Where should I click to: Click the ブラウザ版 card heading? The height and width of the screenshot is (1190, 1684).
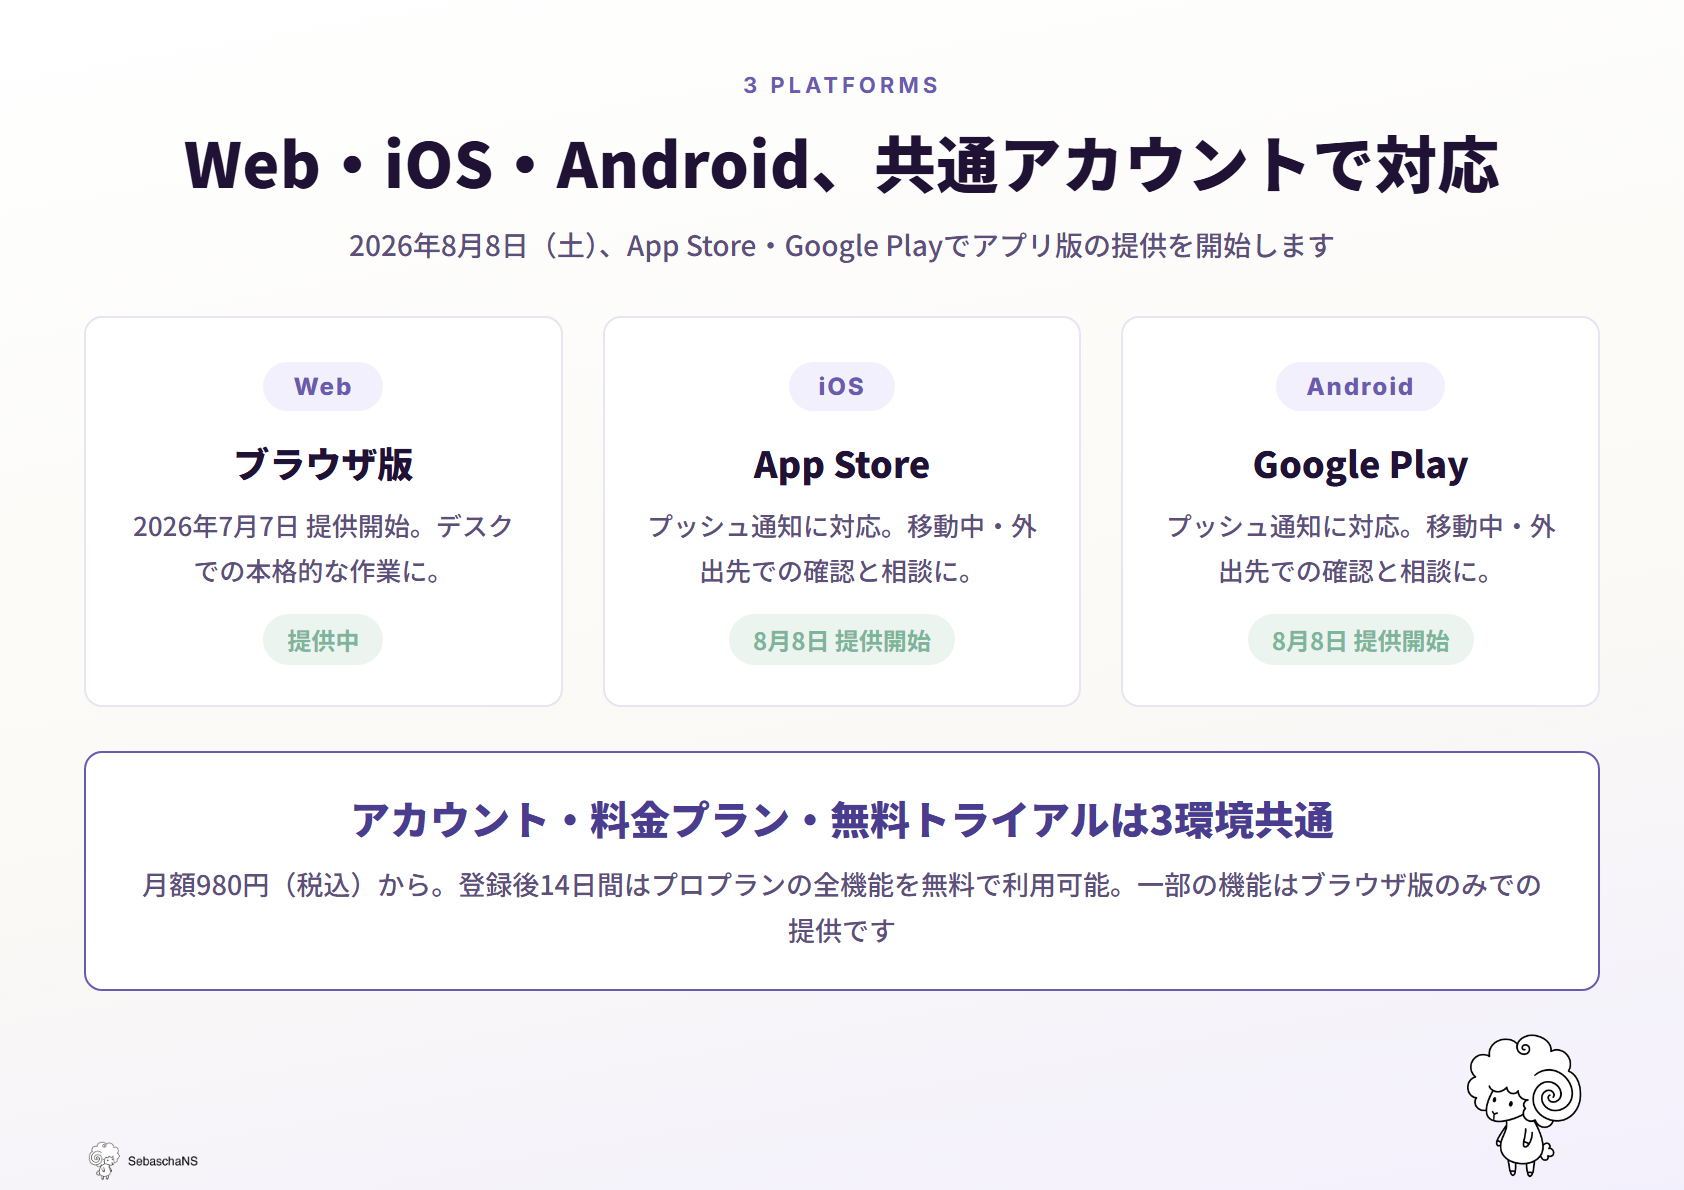tap(323, 465)
